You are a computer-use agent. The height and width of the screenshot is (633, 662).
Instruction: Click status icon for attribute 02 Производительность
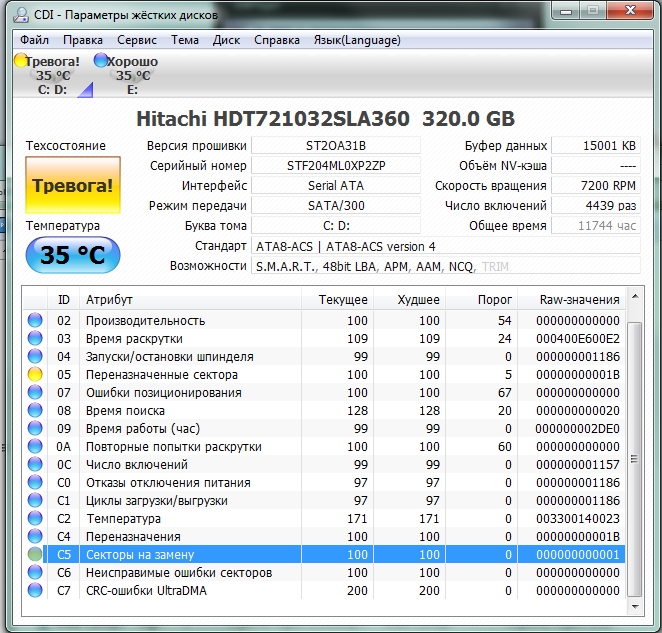coord(35,320)
